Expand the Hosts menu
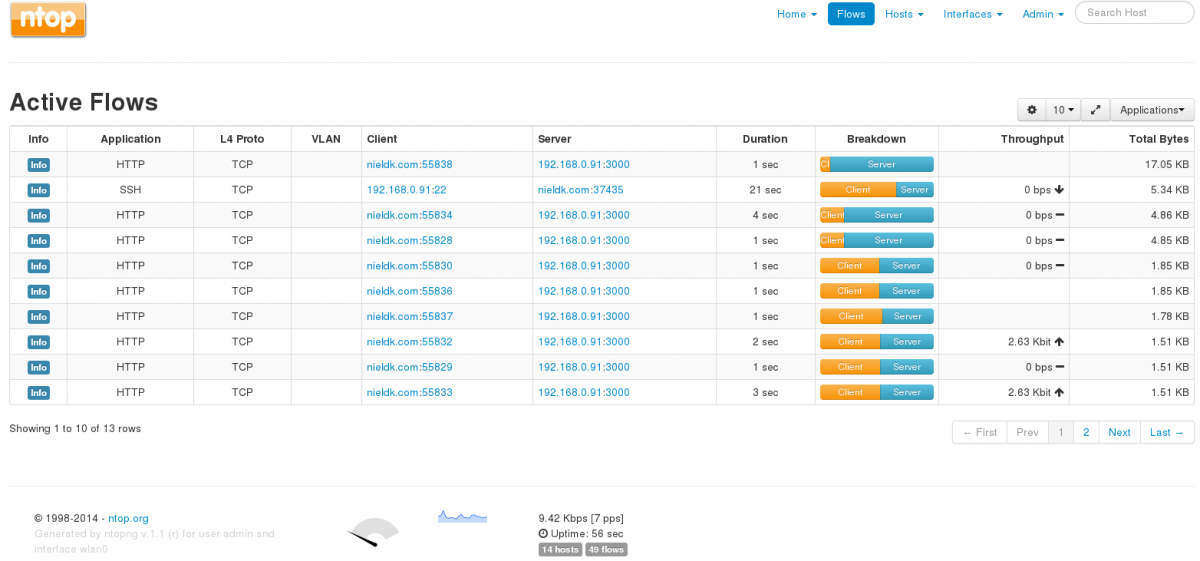The width and height of the screenshot is (1200, 561). coord(904,14)
